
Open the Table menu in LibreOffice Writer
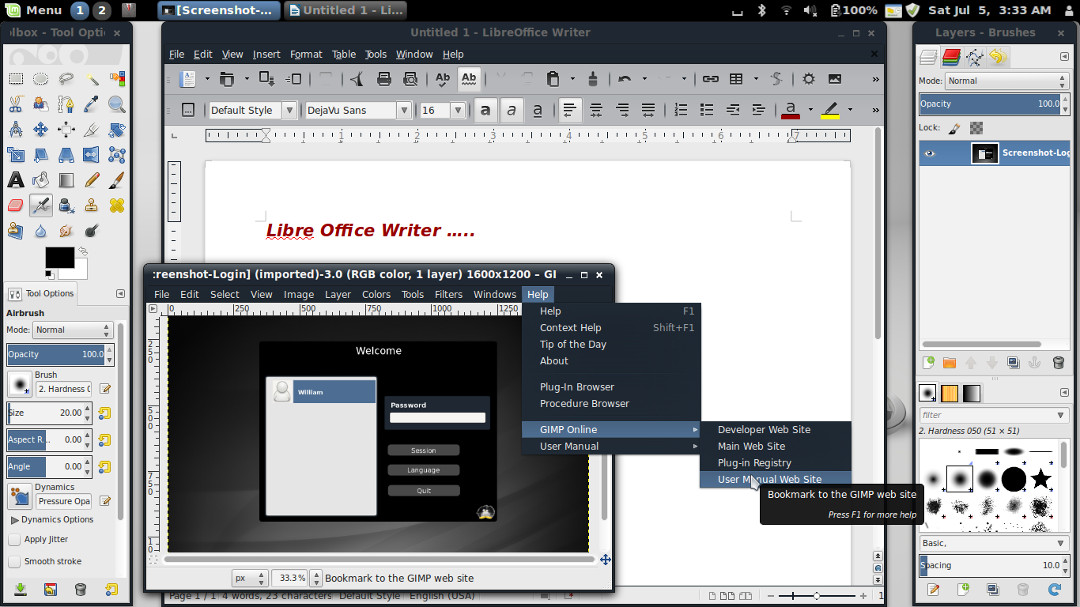click(344, 54)
